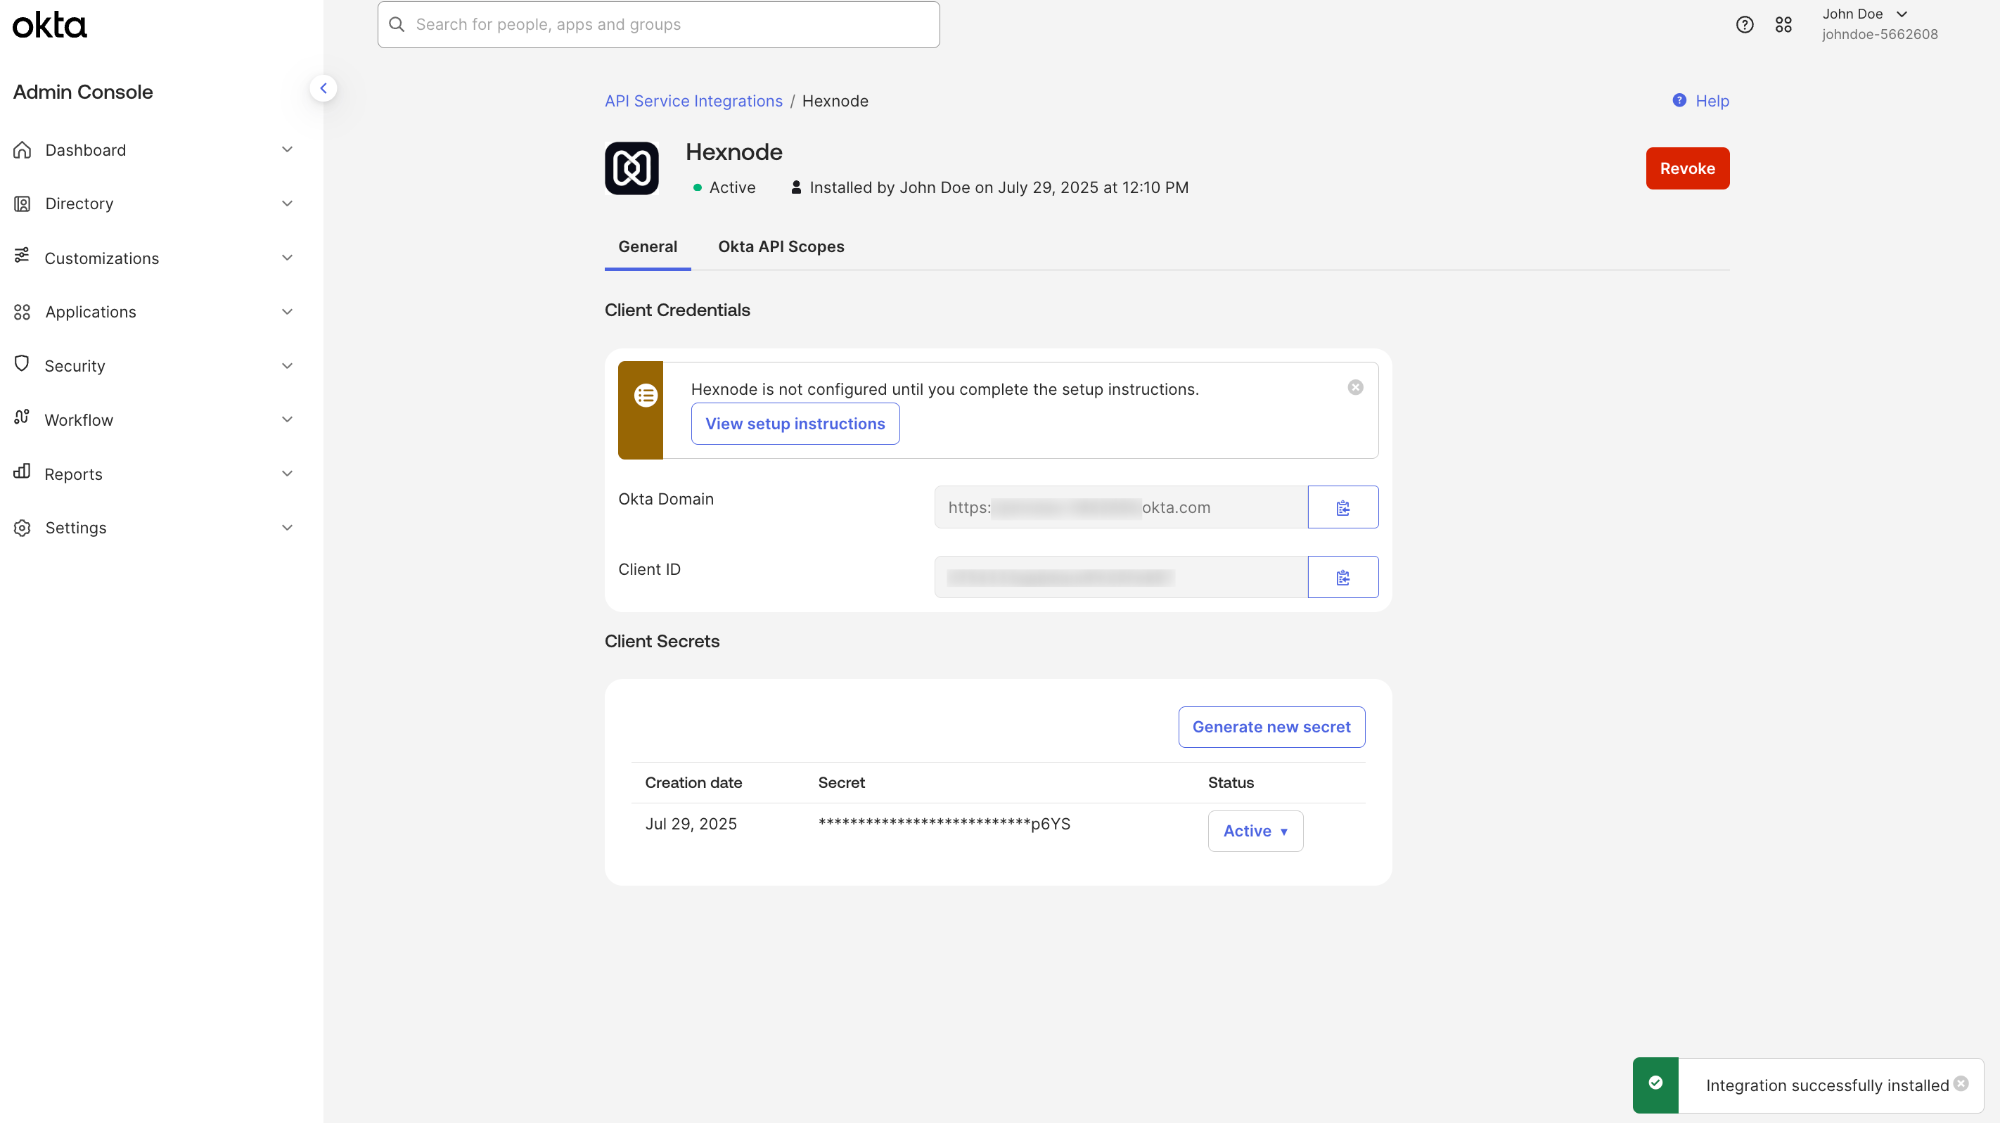Revoke the Hexnode integration
Image resolution: width=2000 pixels, height=1123 pixels.
1687,169
